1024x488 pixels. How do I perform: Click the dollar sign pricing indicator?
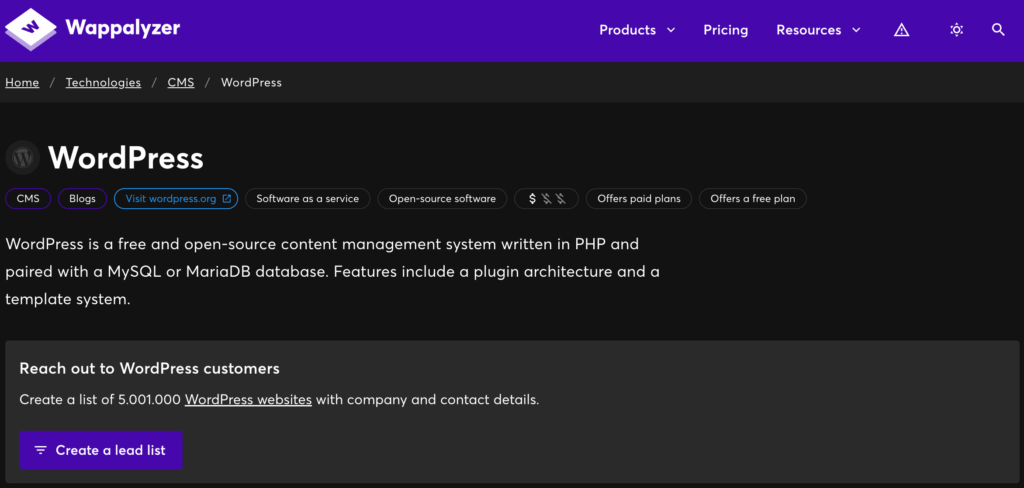(533, 199)
